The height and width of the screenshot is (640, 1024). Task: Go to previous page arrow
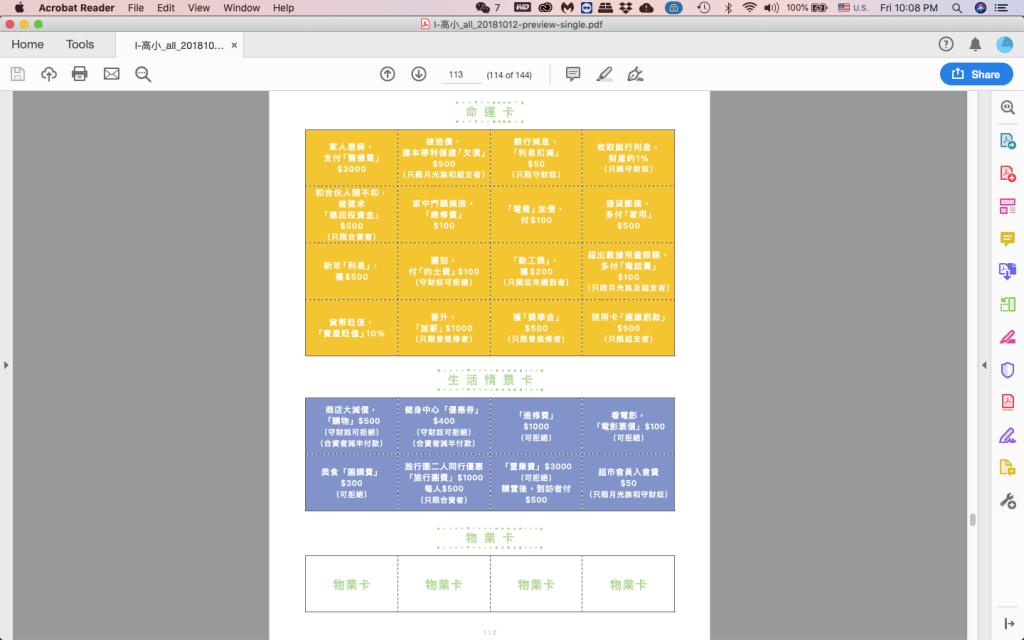(x=388, y=74)
